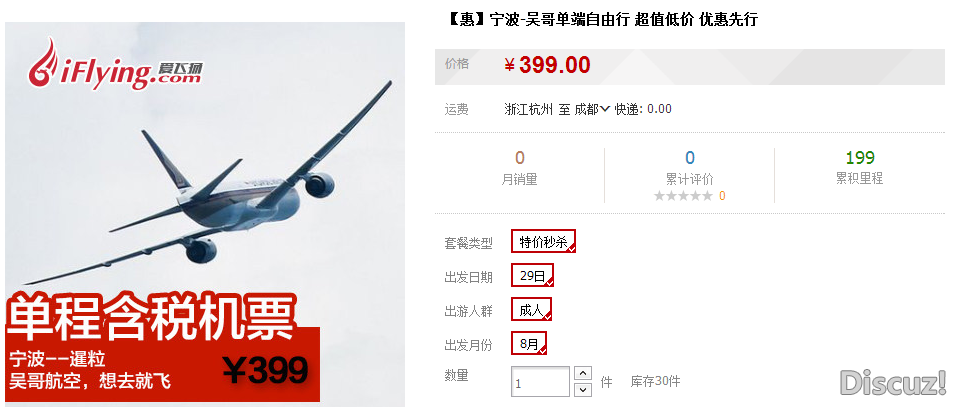Select the 29日 departure date option
Image resolution: width=963 pixels, height=407 pixels.
click(532, 275)
